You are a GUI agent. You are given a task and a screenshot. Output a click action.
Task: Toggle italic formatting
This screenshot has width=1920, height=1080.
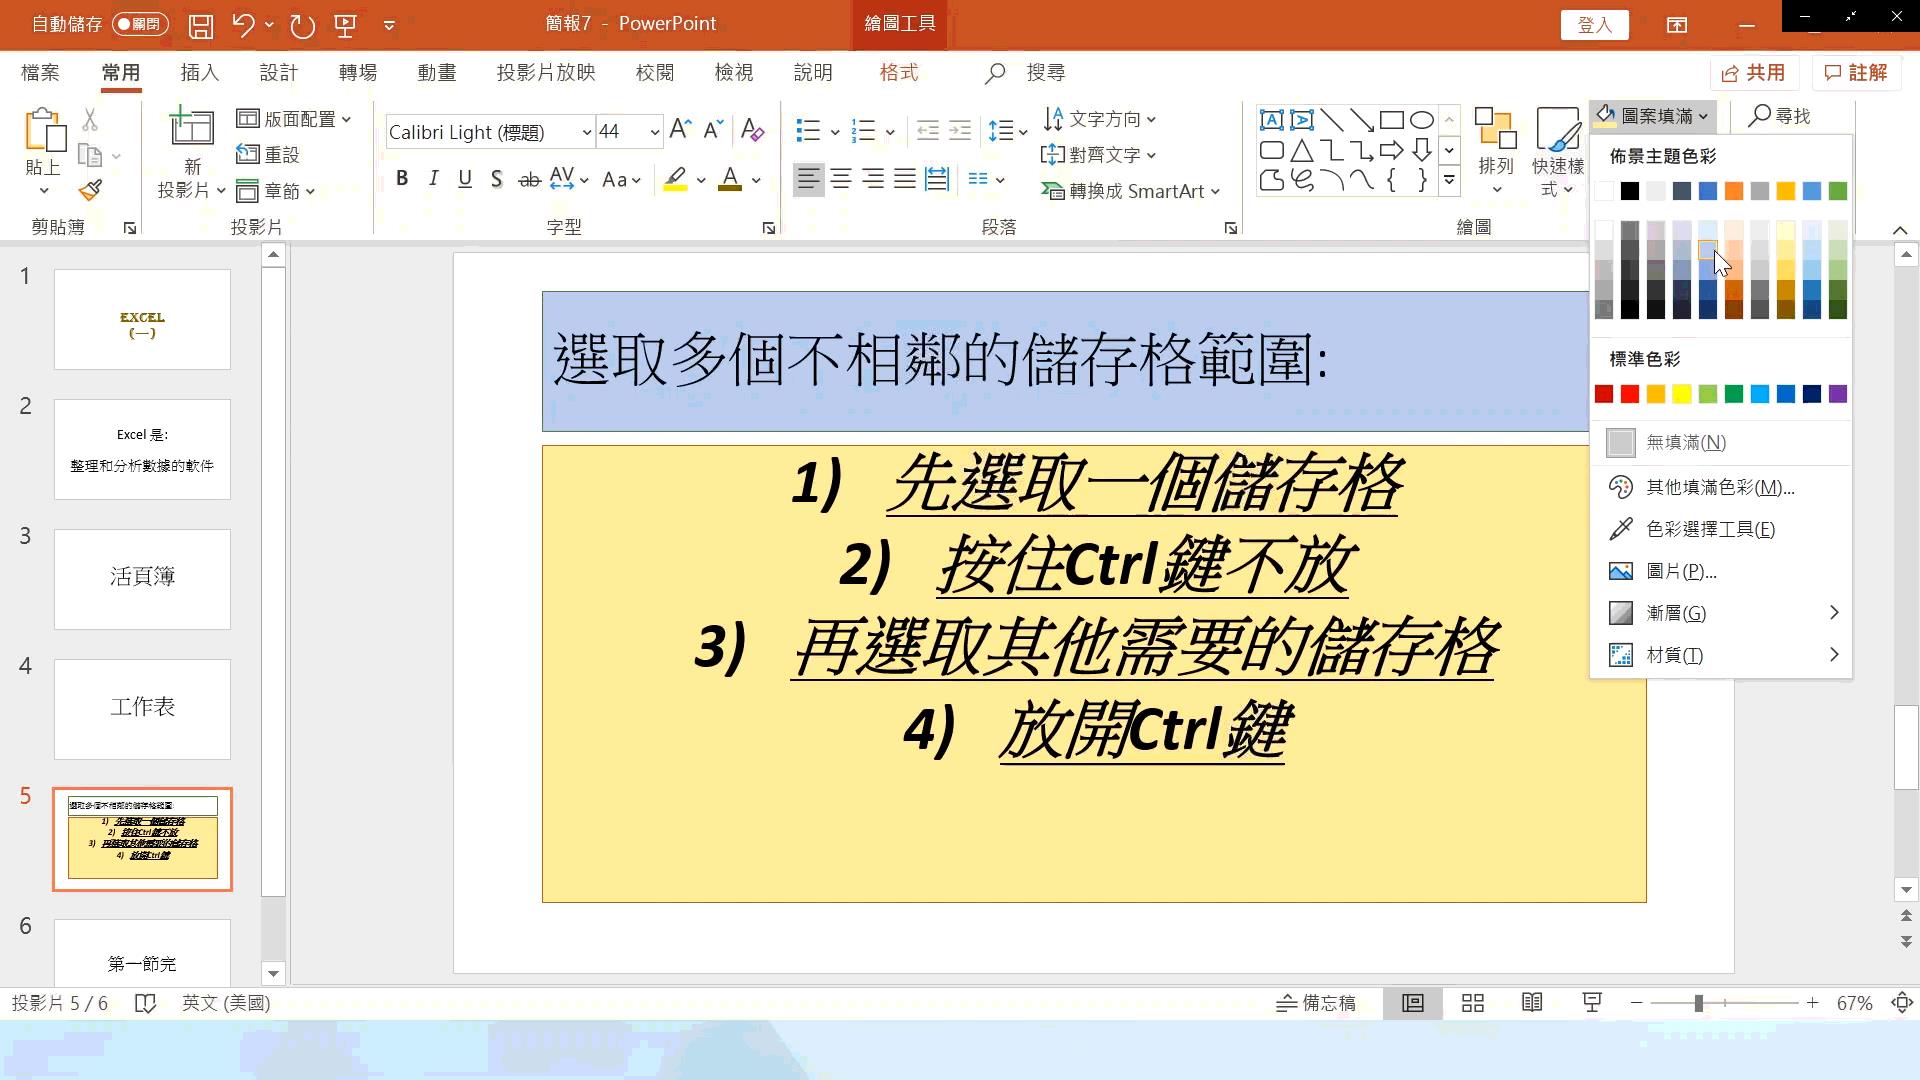coord(433,179)
